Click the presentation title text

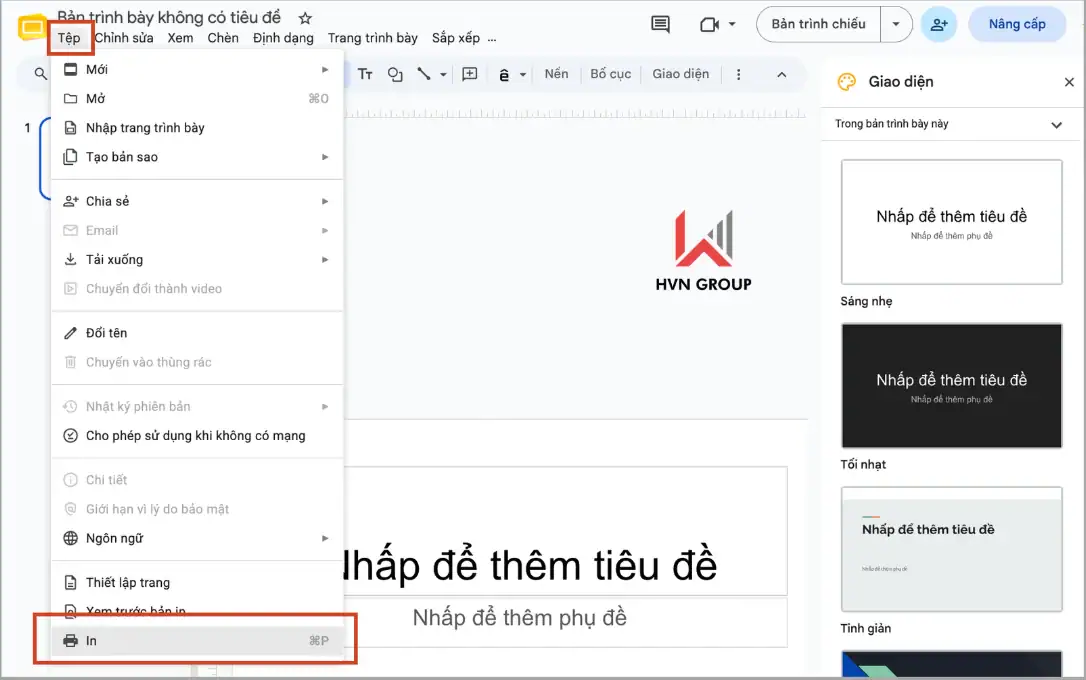click(169, 17)
